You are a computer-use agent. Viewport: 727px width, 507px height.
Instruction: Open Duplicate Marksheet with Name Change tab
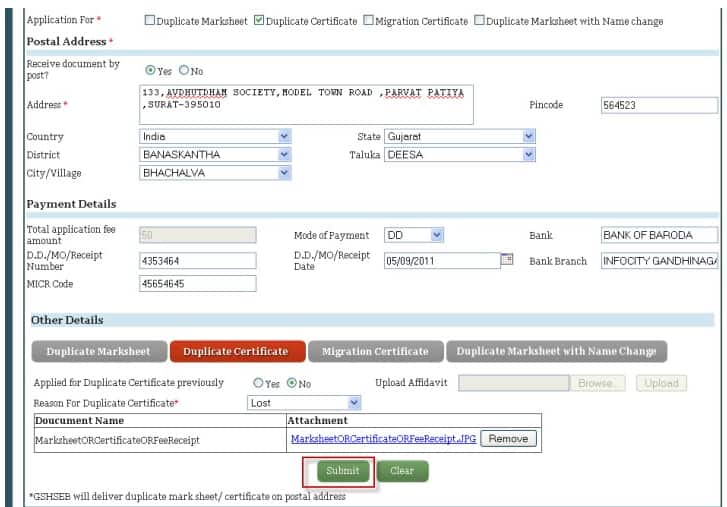pos(556,351)
